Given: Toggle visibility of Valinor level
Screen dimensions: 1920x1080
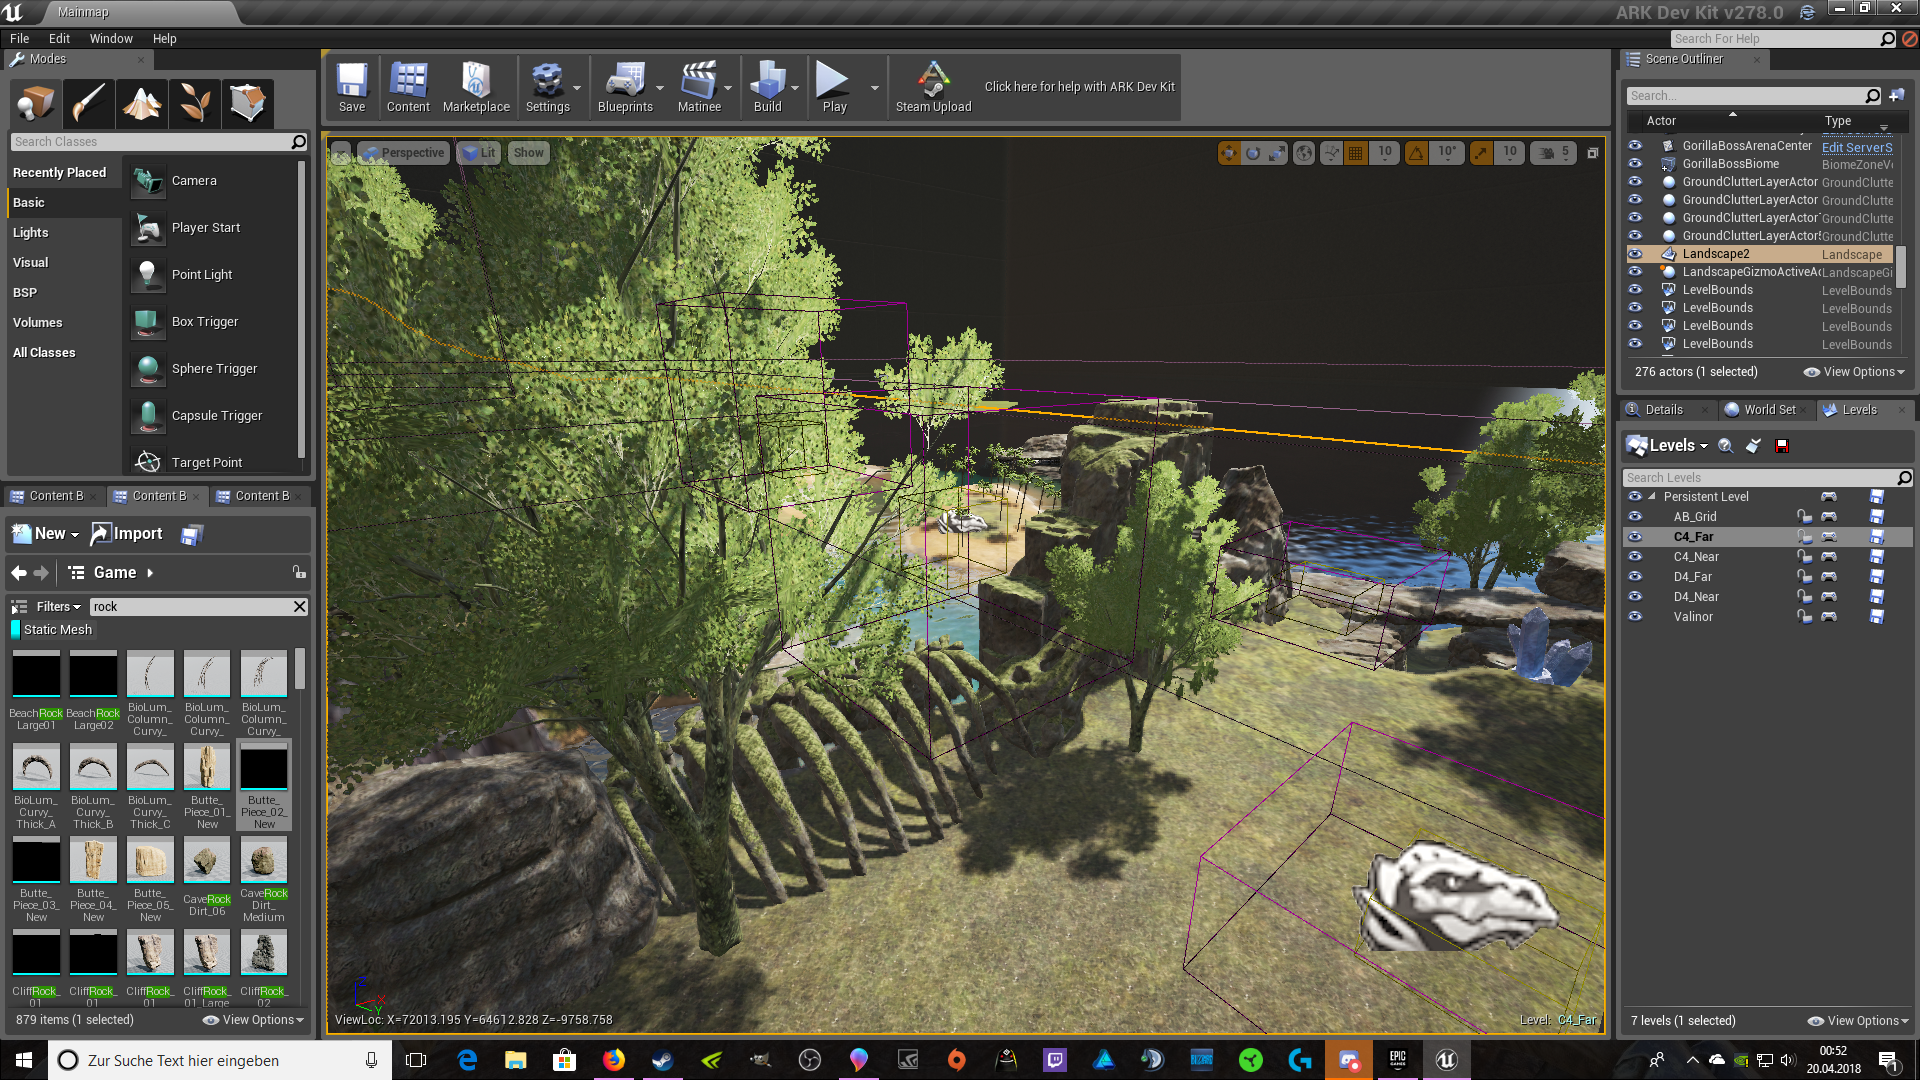Looking at the screenshot, I should [x=1635, y=617].
